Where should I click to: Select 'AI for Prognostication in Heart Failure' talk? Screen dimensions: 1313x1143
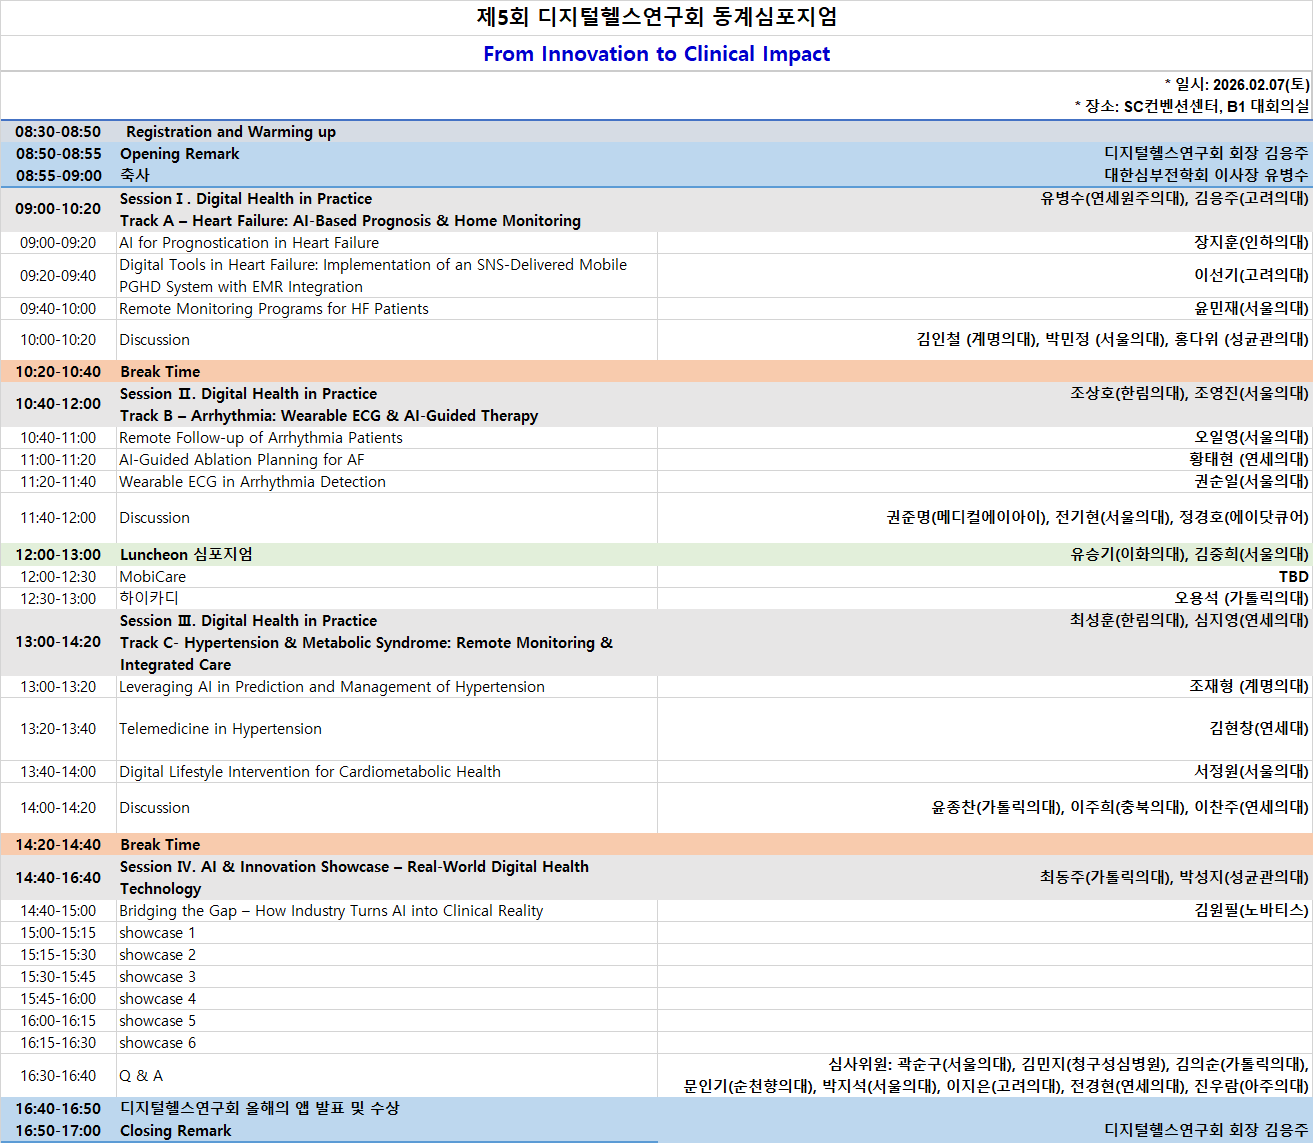click(249, 243)
